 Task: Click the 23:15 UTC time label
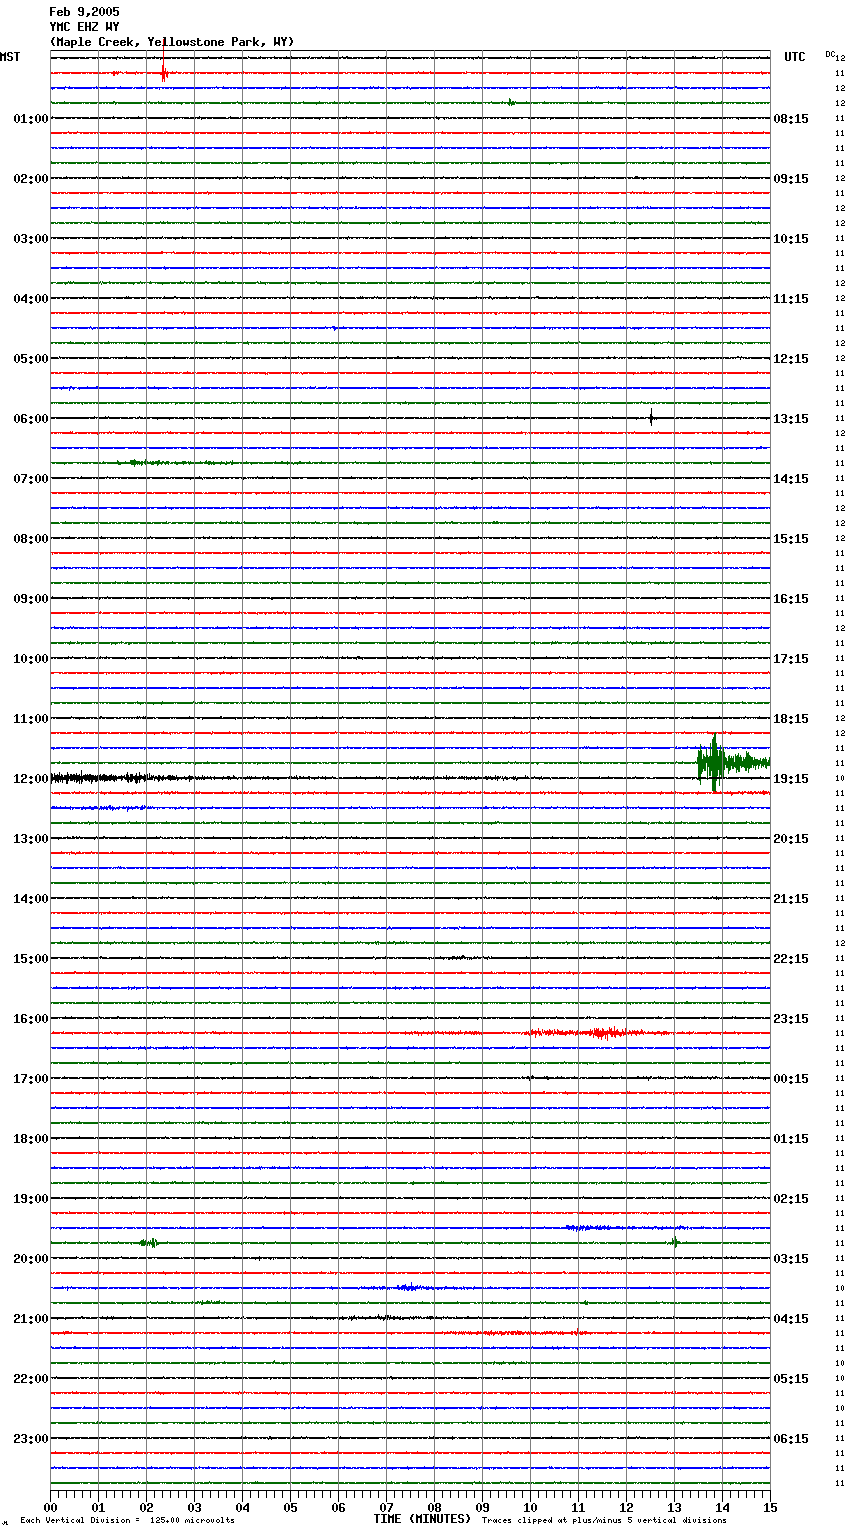click(x=791, y=1019)
